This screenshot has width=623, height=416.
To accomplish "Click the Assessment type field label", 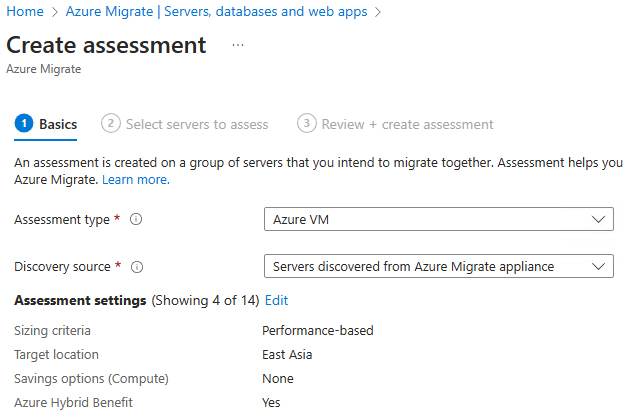I will [x=62, y=220].
